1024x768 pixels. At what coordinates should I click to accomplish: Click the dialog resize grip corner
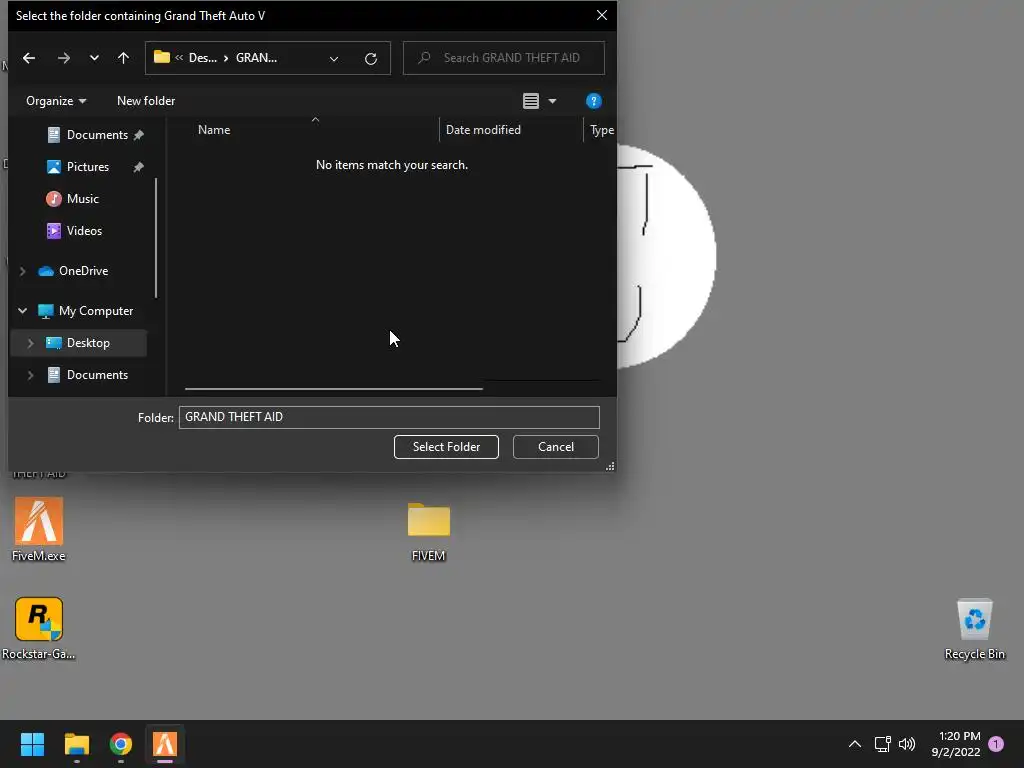(x=610, y=466)
